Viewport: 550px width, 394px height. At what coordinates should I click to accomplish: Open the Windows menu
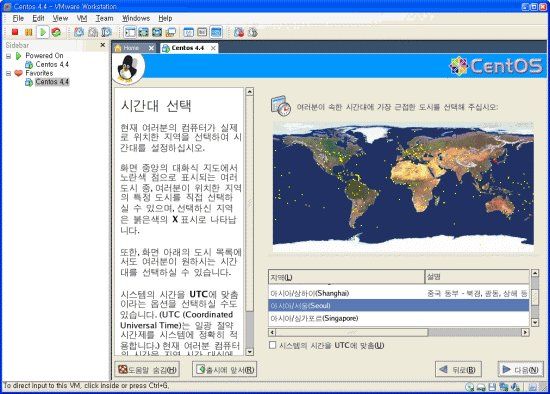(136, 18)
